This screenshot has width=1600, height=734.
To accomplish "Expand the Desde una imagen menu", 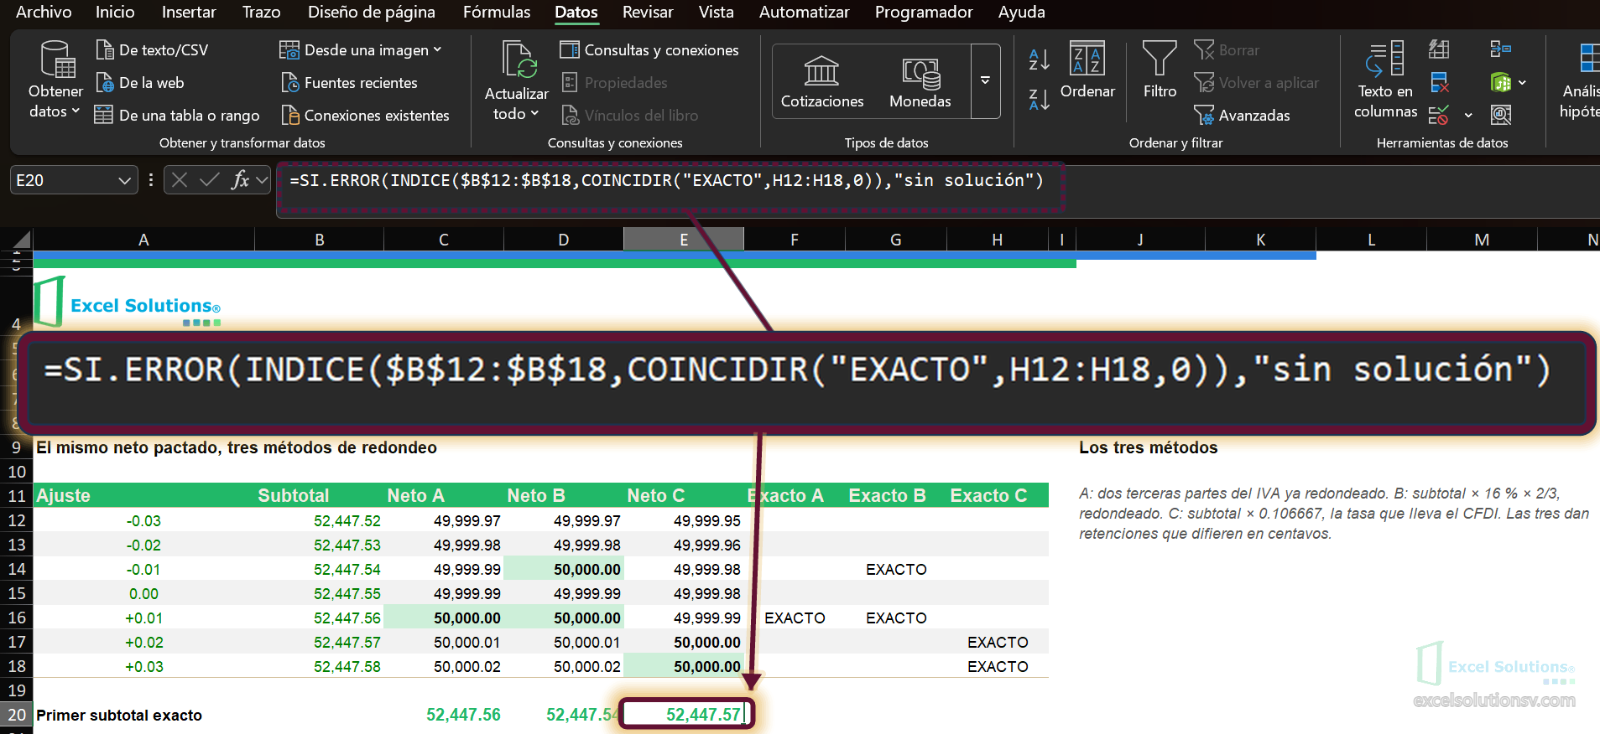I will click(x=360, y=50).
